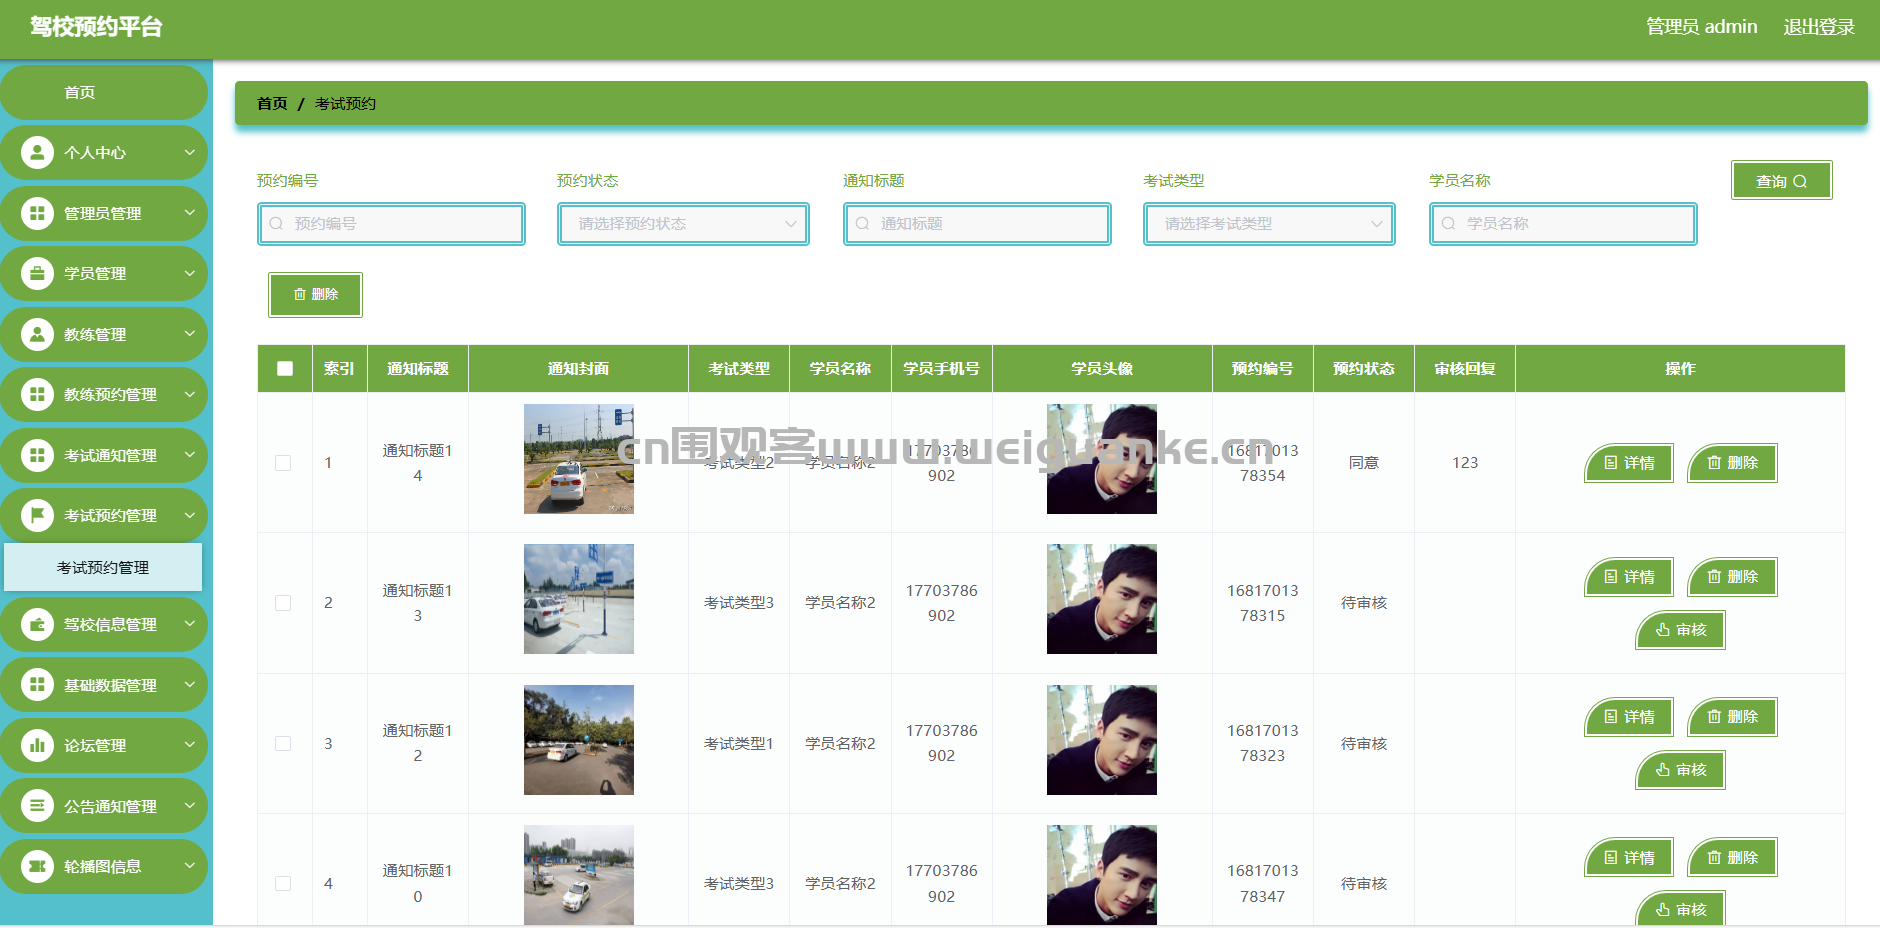Click the 教练管理 person icon
This screenshot has width=1880, height=928.
pos(37,334)
